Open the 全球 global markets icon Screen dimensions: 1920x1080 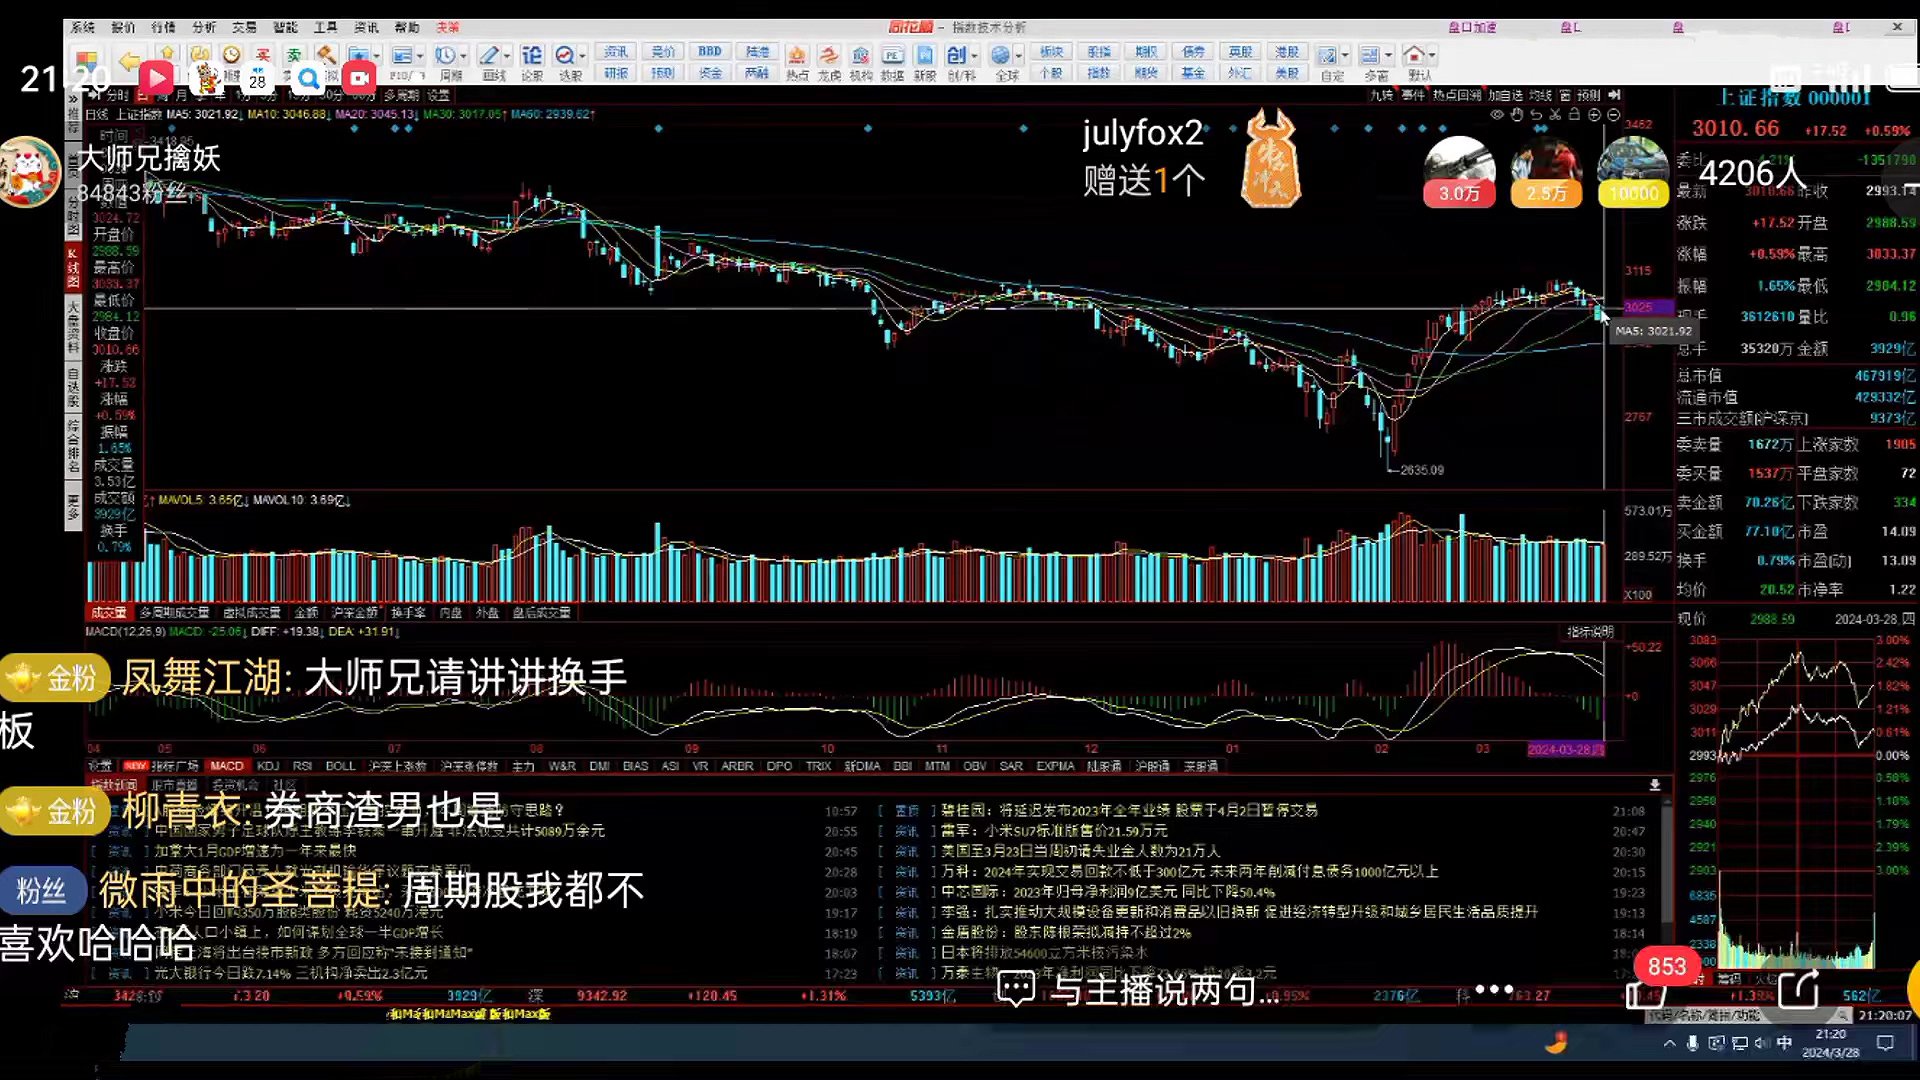coord(1001,56)
